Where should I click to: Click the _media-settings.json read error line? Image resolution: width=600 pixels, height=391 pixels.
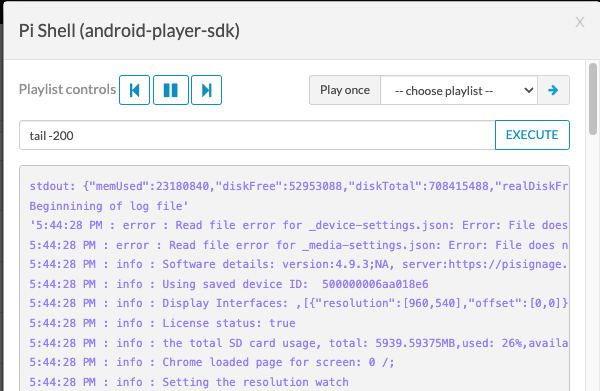pyautogui.click(x=298, y=245)
